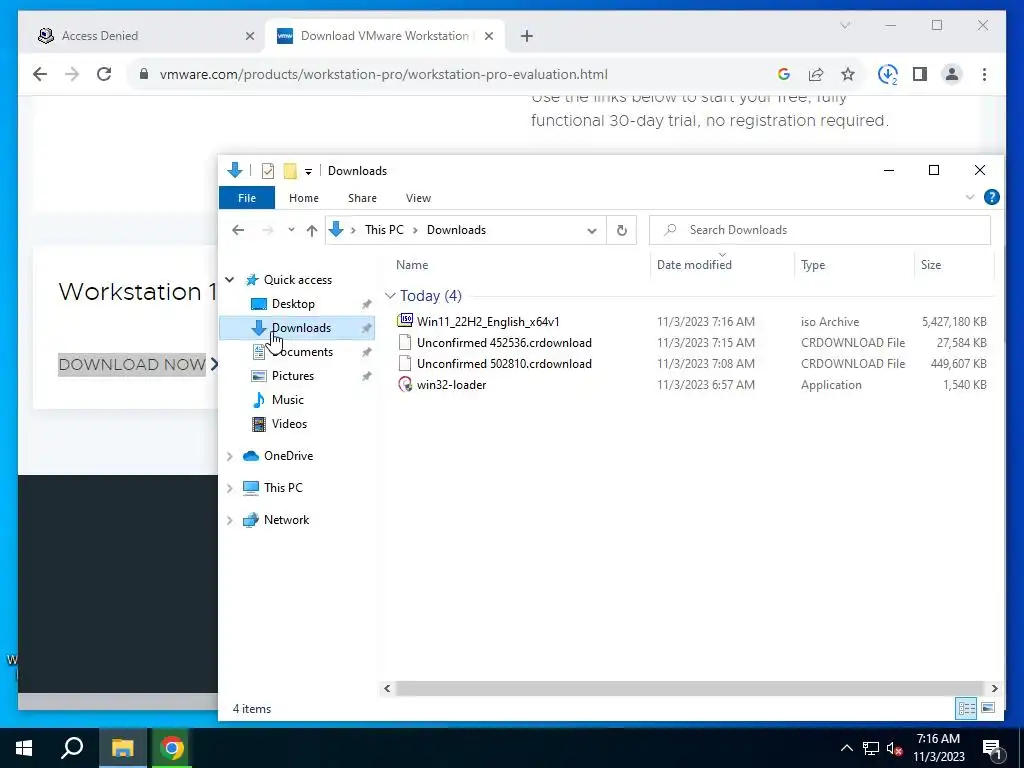Open Windows taskbar search
1024x768 pixels.
click(x=72, y=748)
